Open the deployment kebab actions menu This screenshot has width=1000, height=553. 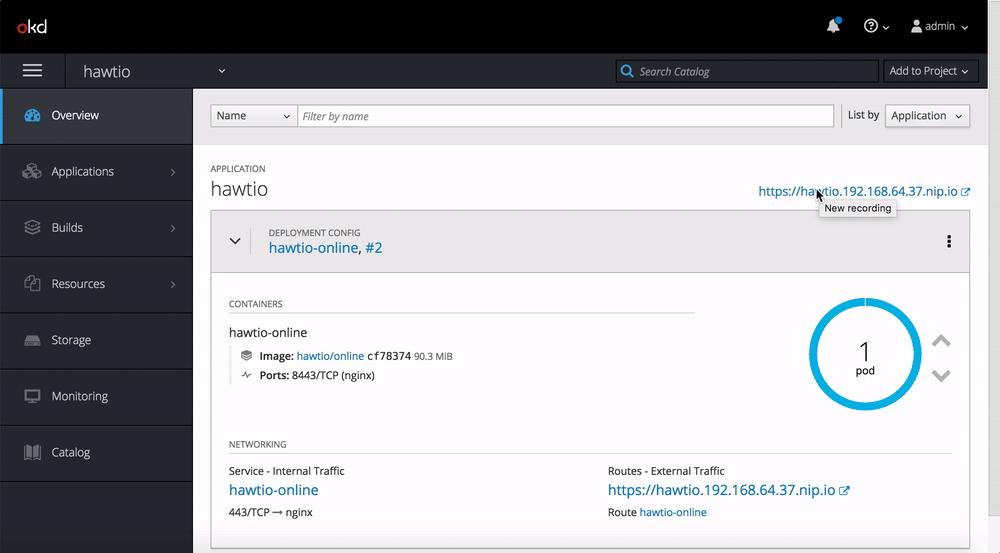pos(949,241)
